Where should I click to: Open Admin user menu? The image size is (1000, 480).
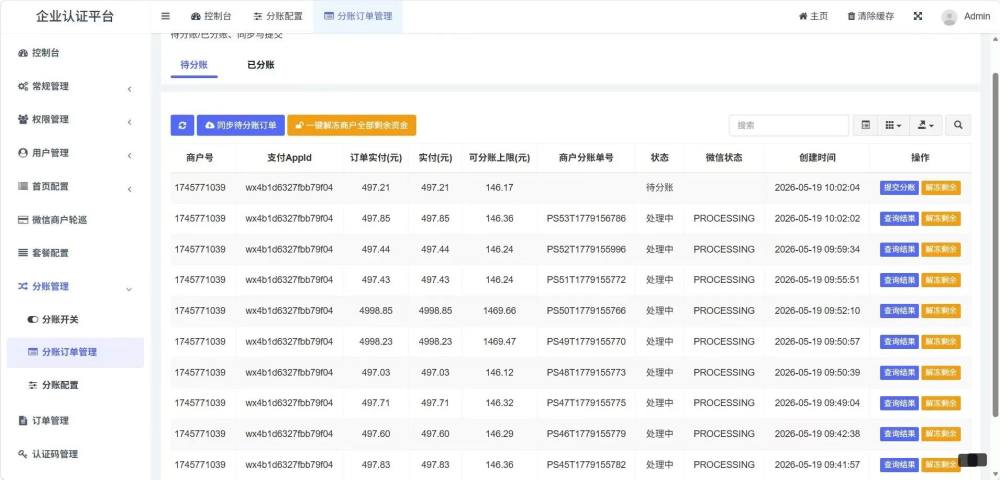(x=966, y=17)
